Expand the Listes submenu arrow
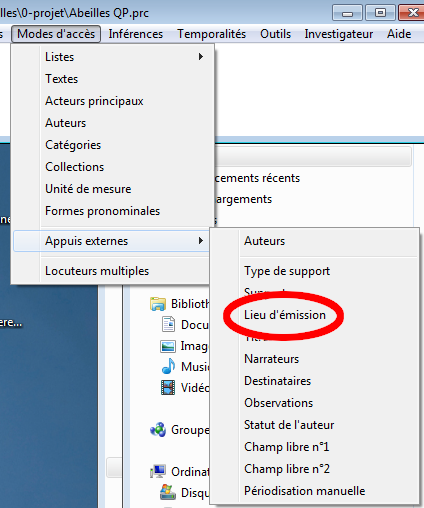424x508 pixels. [201, 57]
